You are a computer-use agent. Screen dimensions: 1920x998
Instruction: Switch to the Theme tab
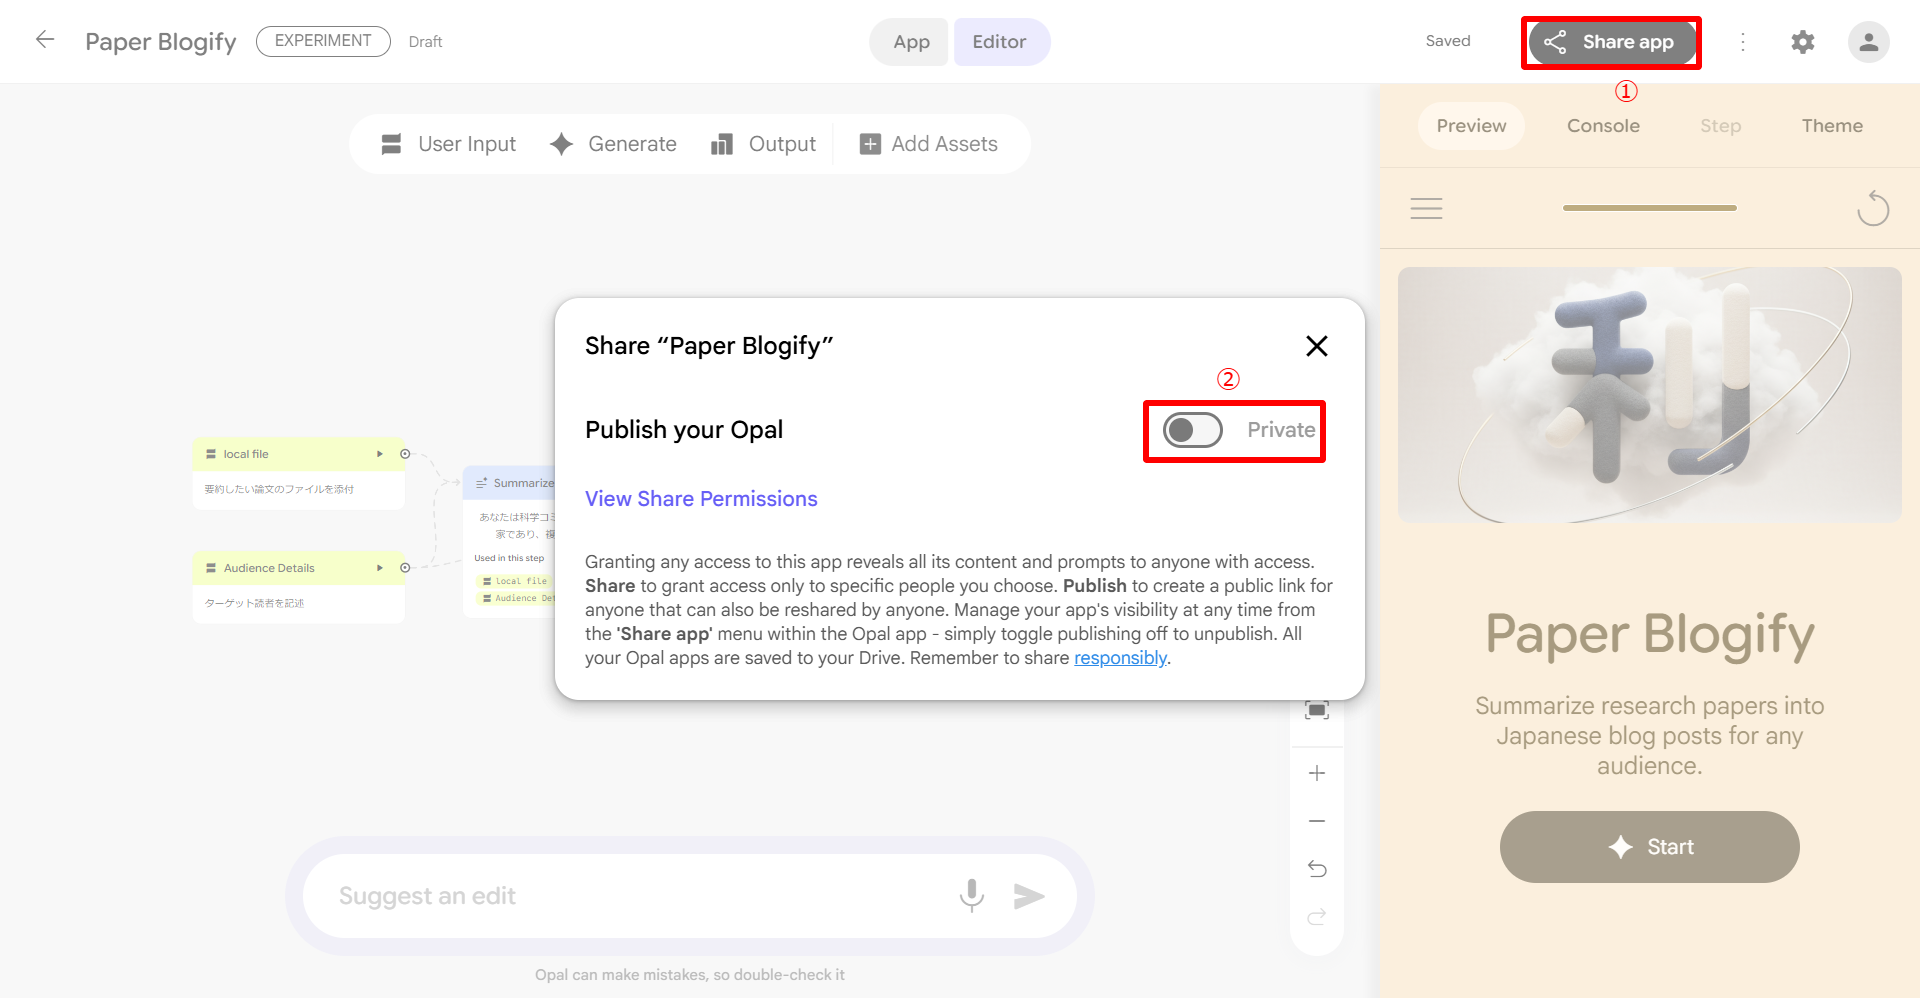point(1832,126)
